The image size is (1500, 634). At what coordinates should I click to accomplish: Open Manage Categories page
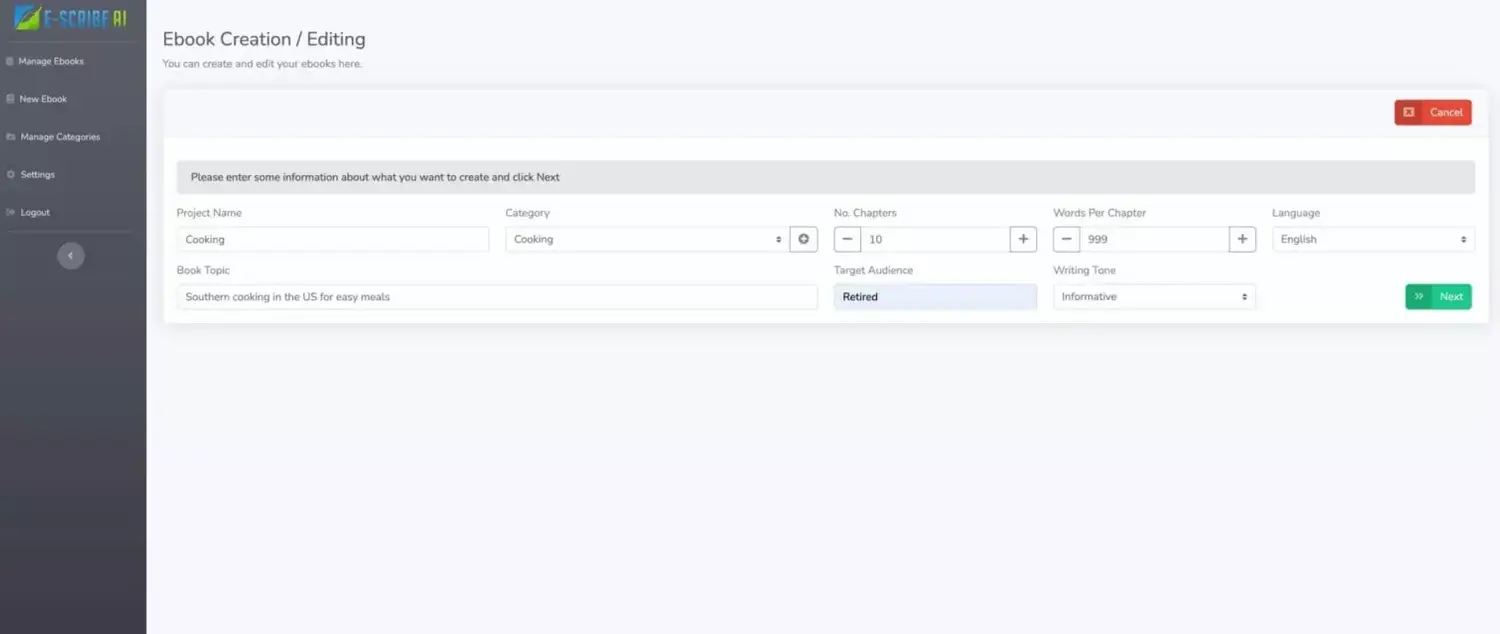coord(60,137)
